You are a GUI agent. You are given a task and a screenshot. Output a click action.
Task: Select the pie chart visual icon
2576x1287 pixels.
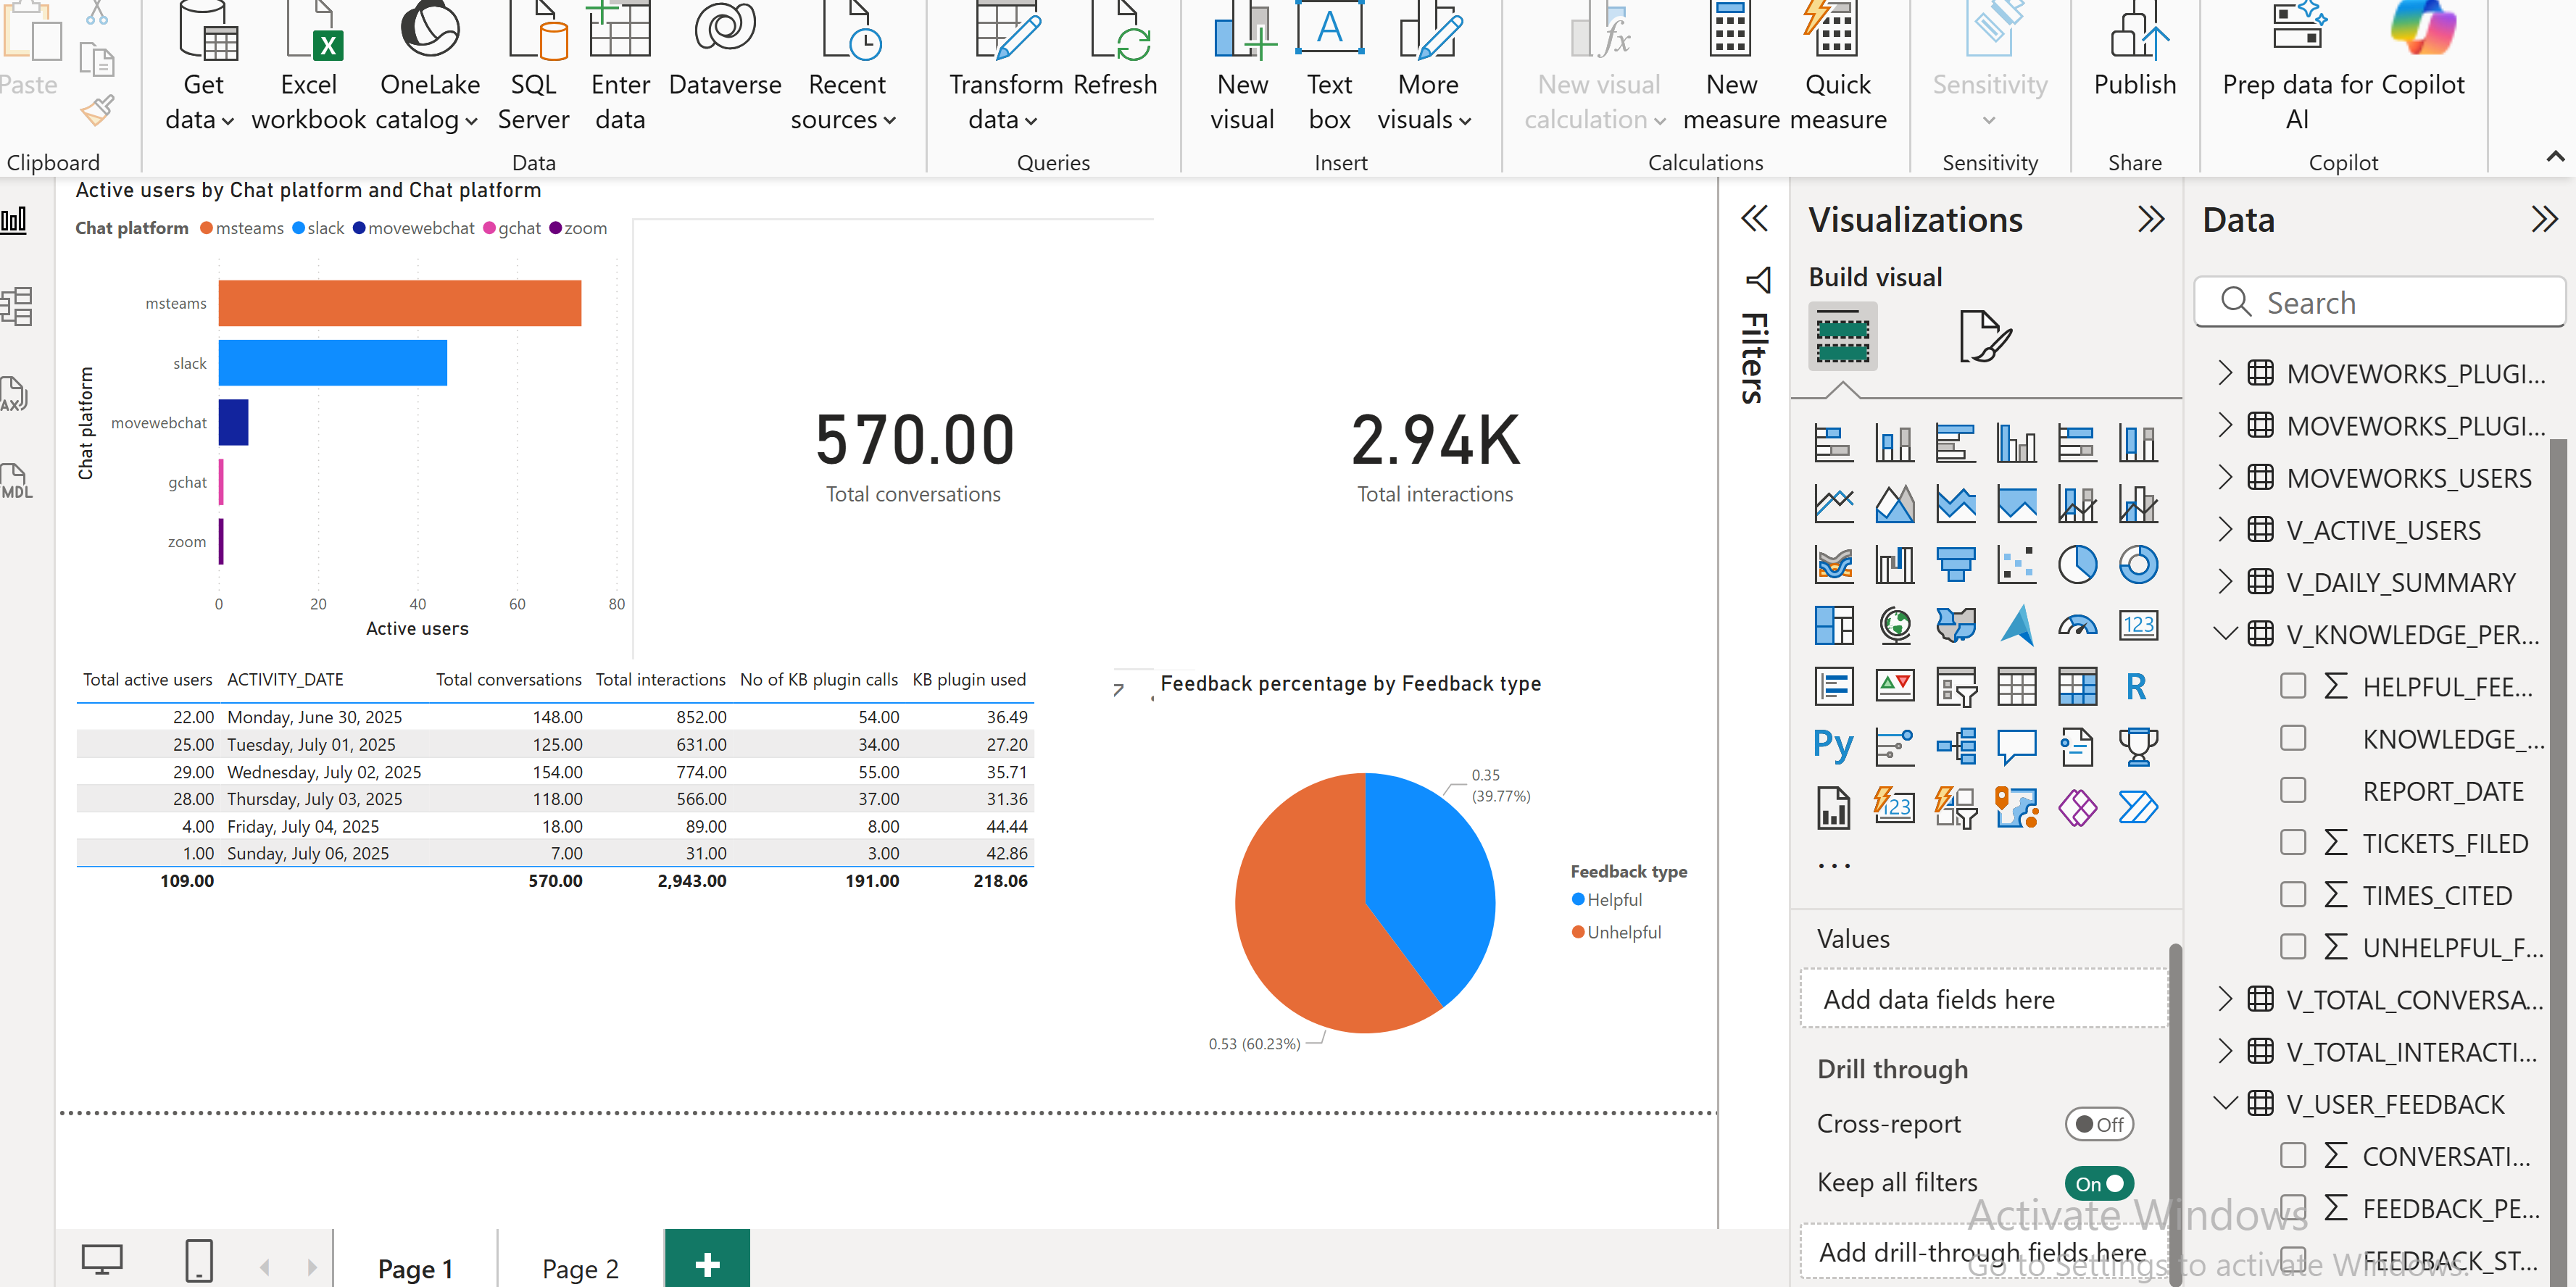2077,565
